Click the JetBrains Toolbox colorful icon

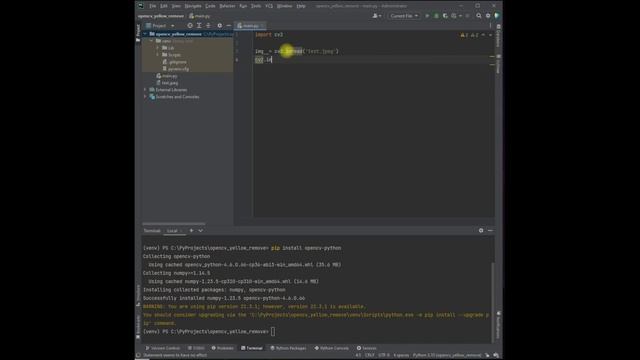(x=497, y=16)
